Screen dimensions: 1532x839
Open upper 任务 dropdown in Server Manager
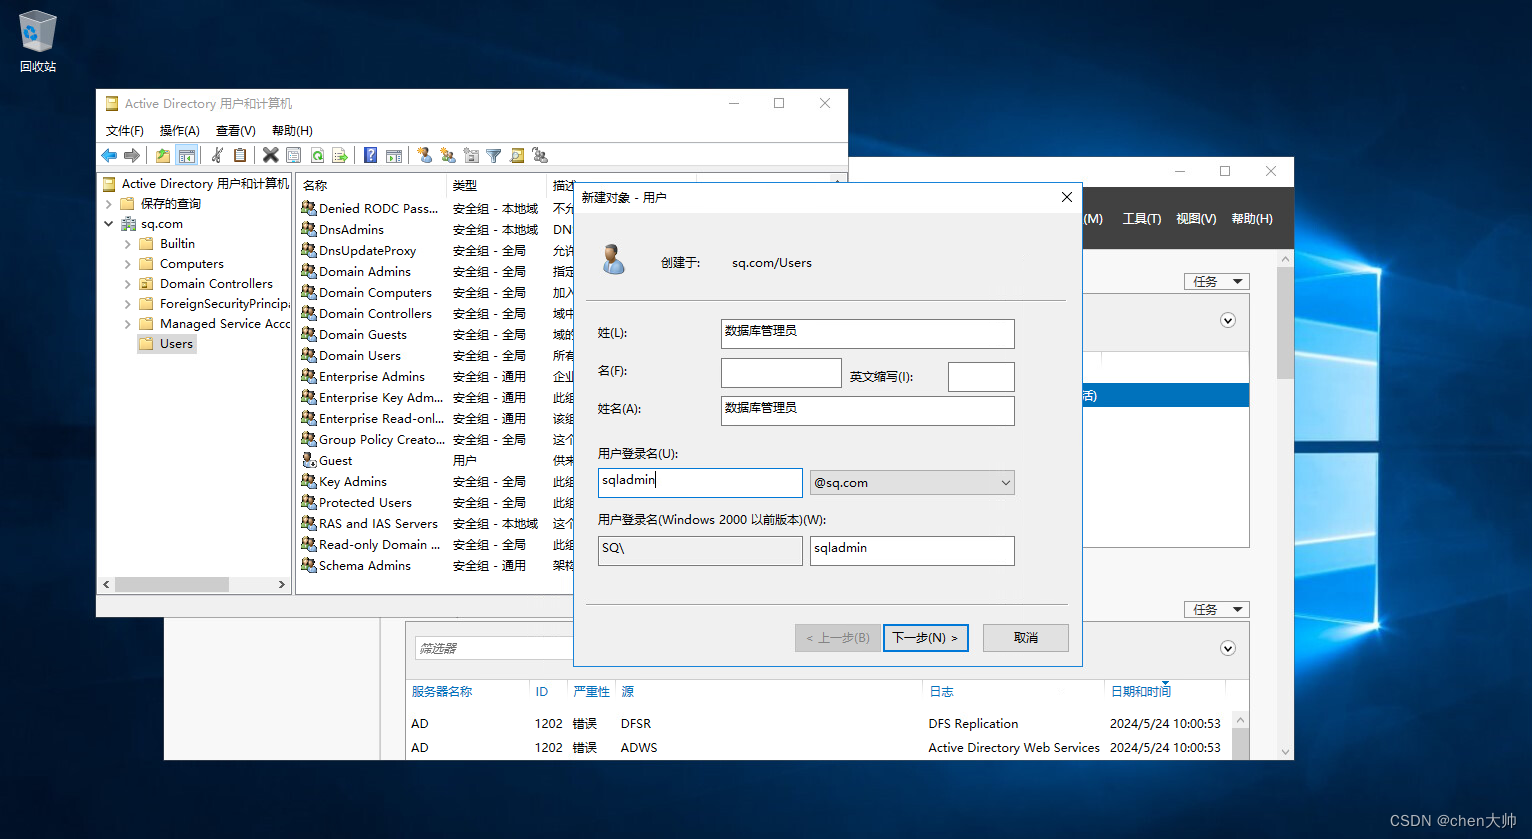pyautogui.click(x=1217, y=281)
